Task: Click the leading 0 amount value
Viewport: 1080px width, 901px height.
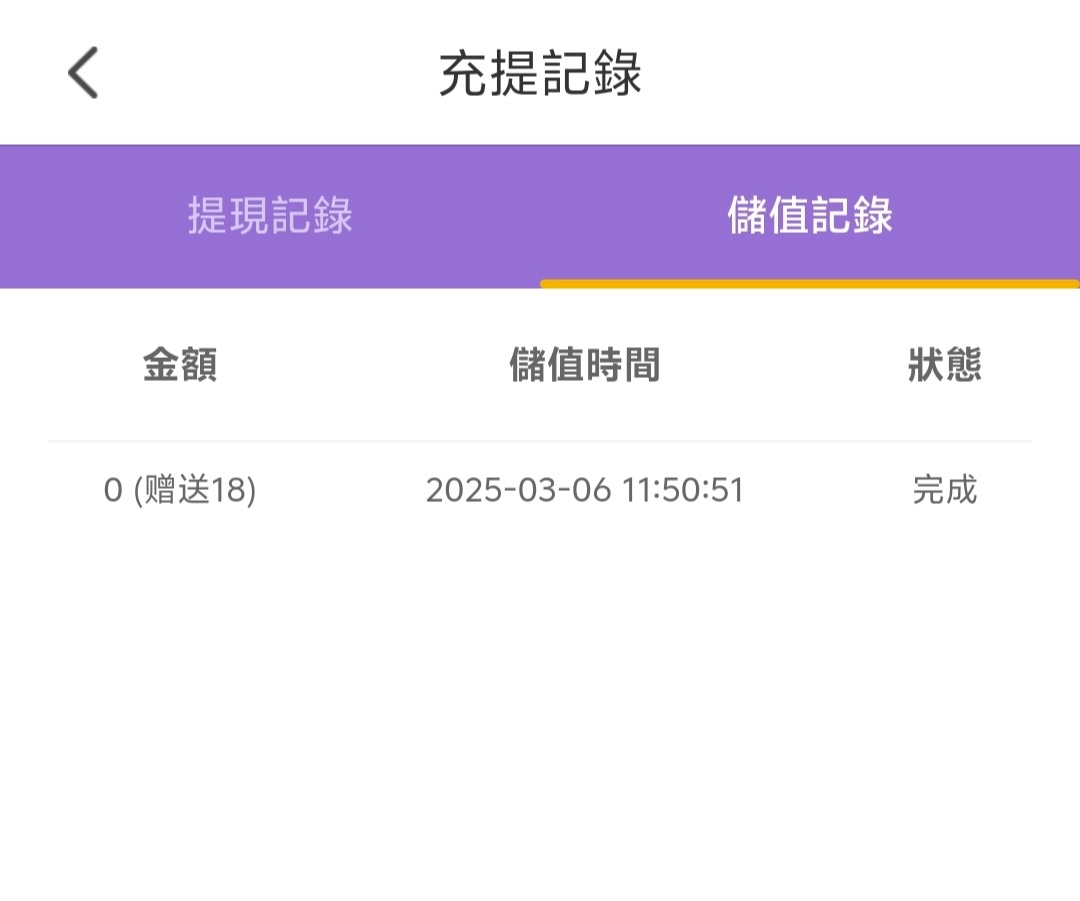Action: pyautogui.click(x=113, y=491)
